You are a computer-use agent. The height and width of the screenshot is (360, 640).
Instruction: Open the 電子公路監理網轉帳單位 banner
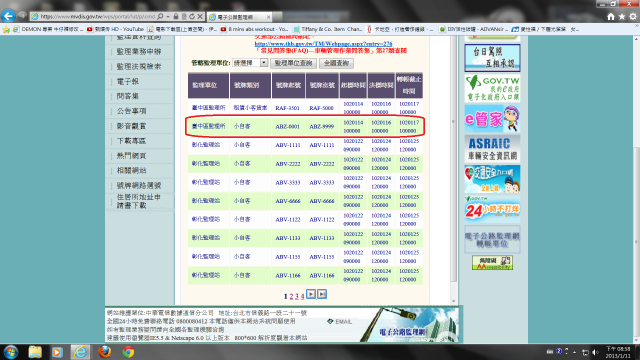(x=492, y=240)
